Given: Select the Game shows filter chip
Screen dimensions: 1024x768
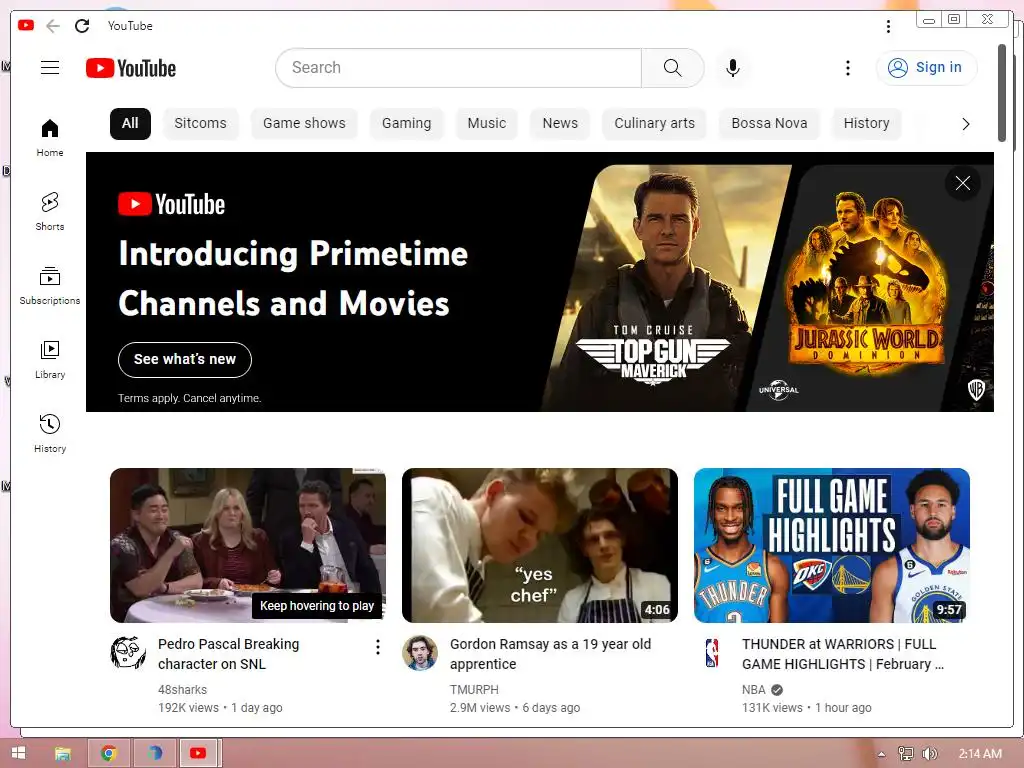Looking at the screenshot, I should coord(304,123).
